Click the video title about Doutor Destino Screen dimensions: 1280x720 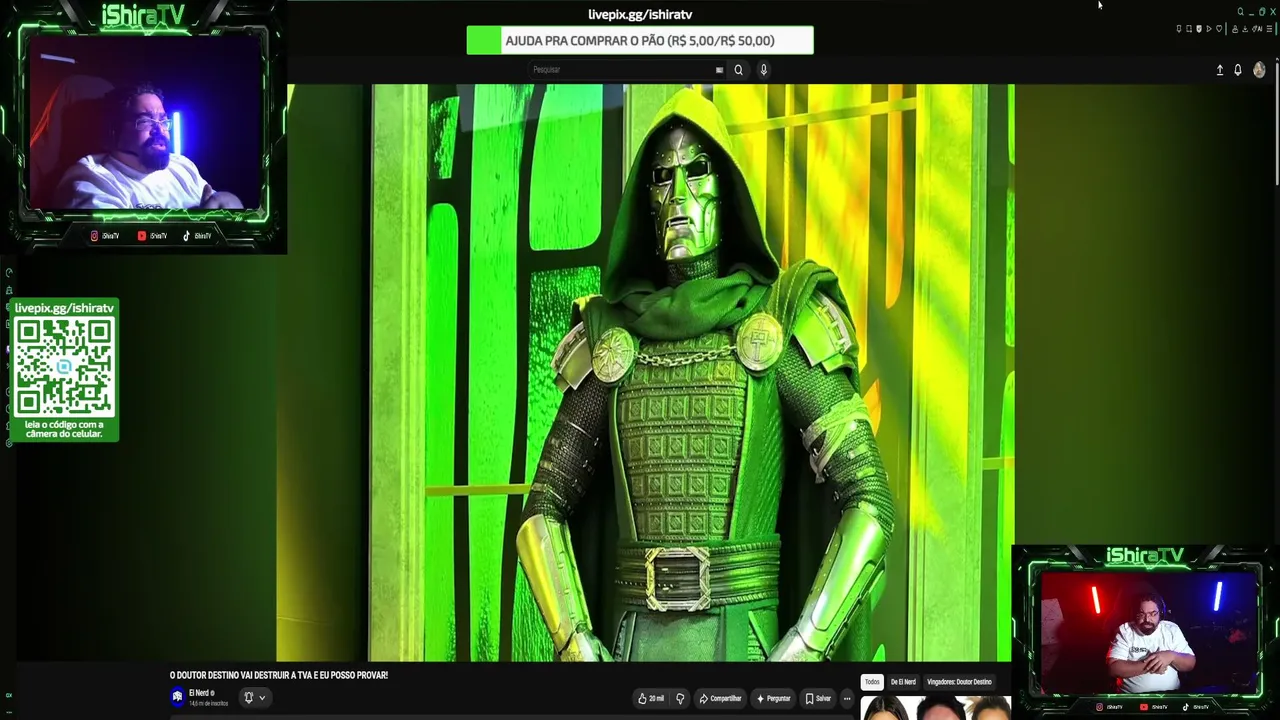pos(279,675)
